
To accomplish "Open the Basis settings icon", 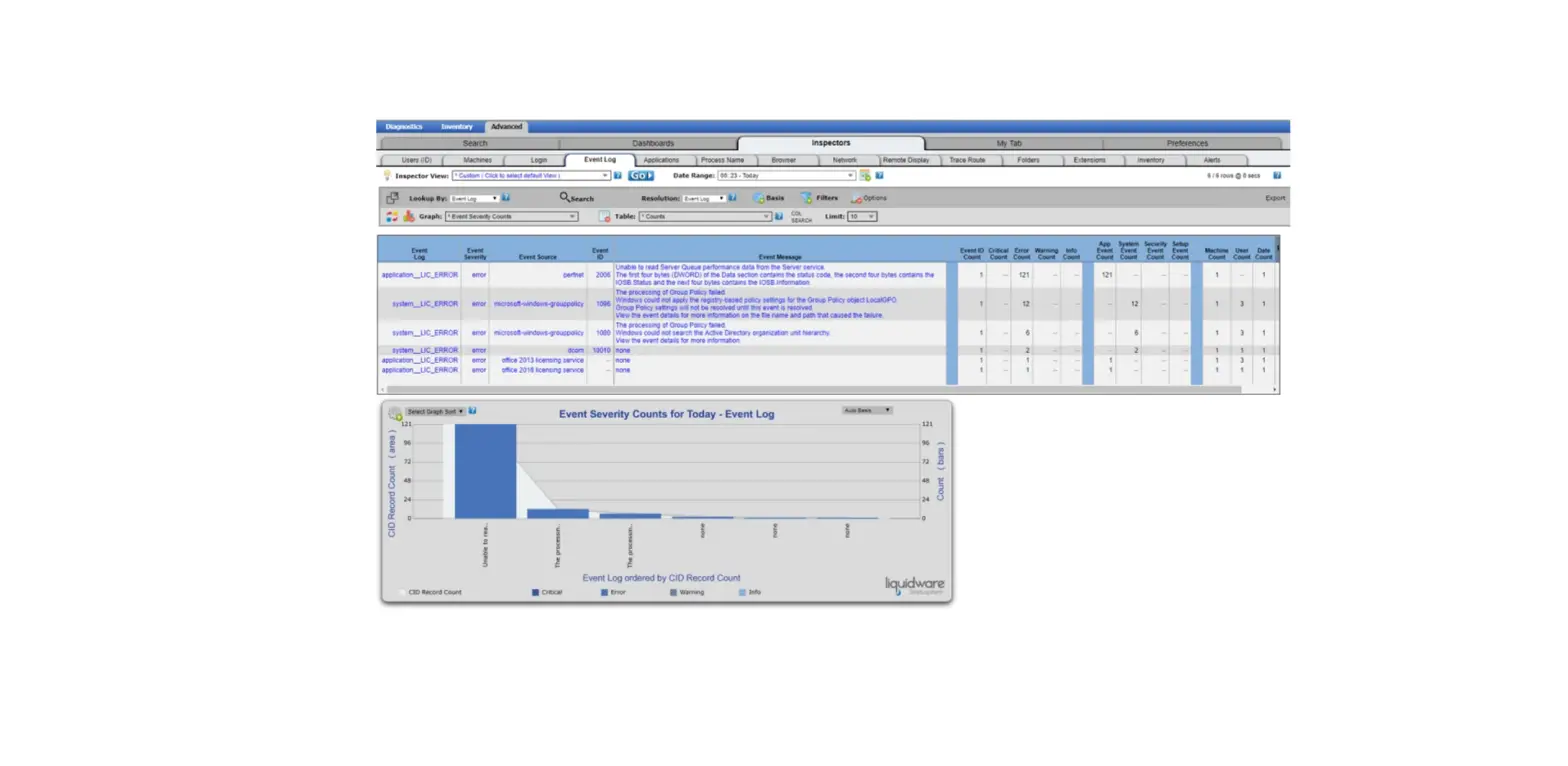I will tap(758, 198).
